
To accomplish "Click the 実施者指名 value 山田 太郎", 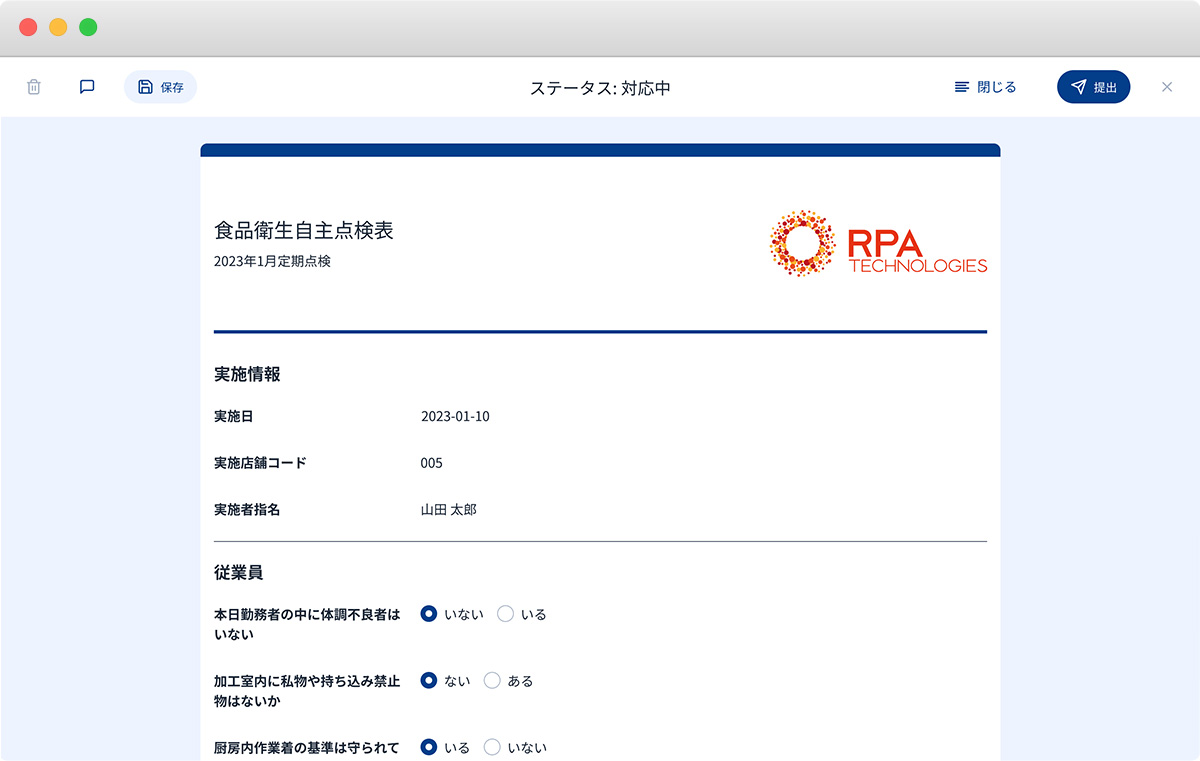I will (448, 510).
